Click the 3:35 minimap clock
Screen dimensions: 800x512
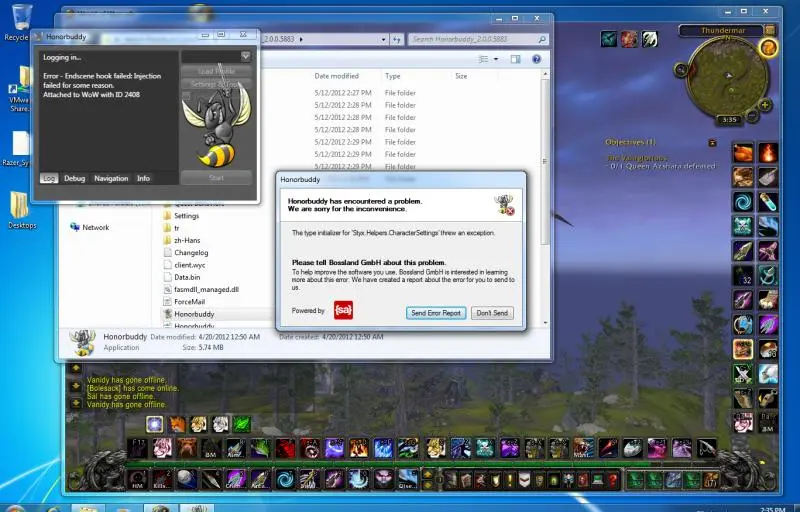click(x=729, y=120)
